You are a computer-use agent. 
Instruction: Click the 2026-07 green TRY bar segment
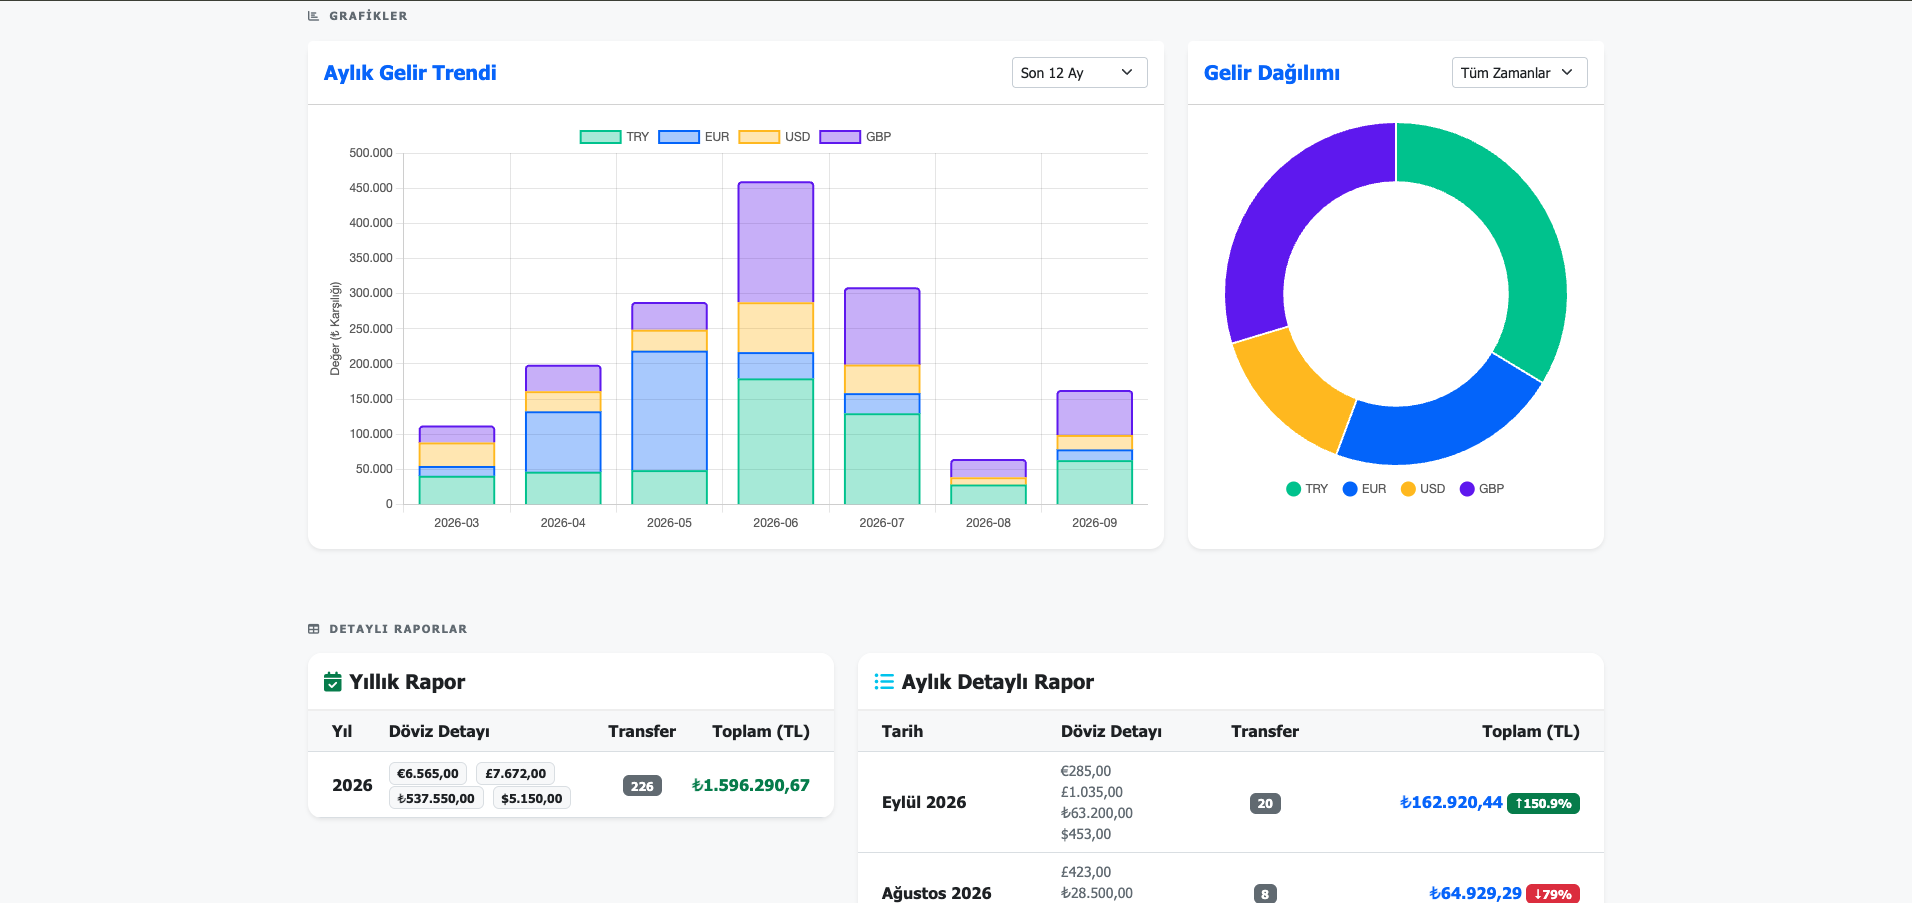click(x=882, y=459)
